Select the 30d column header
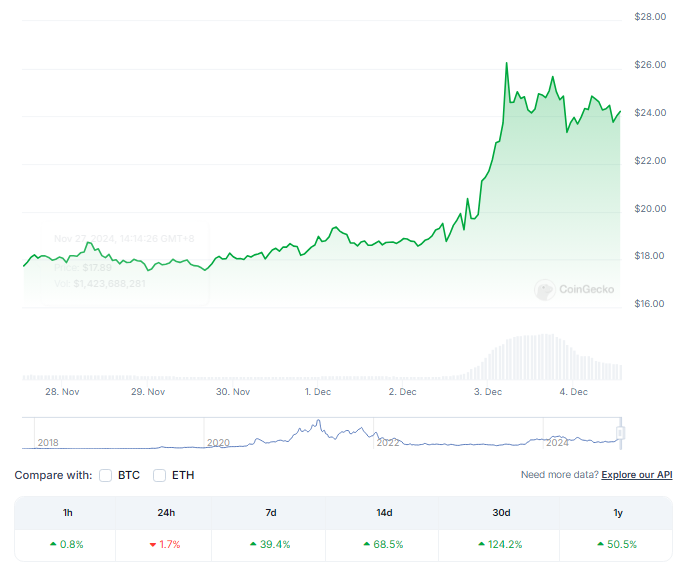688x572 pixels. pos(501,513)
